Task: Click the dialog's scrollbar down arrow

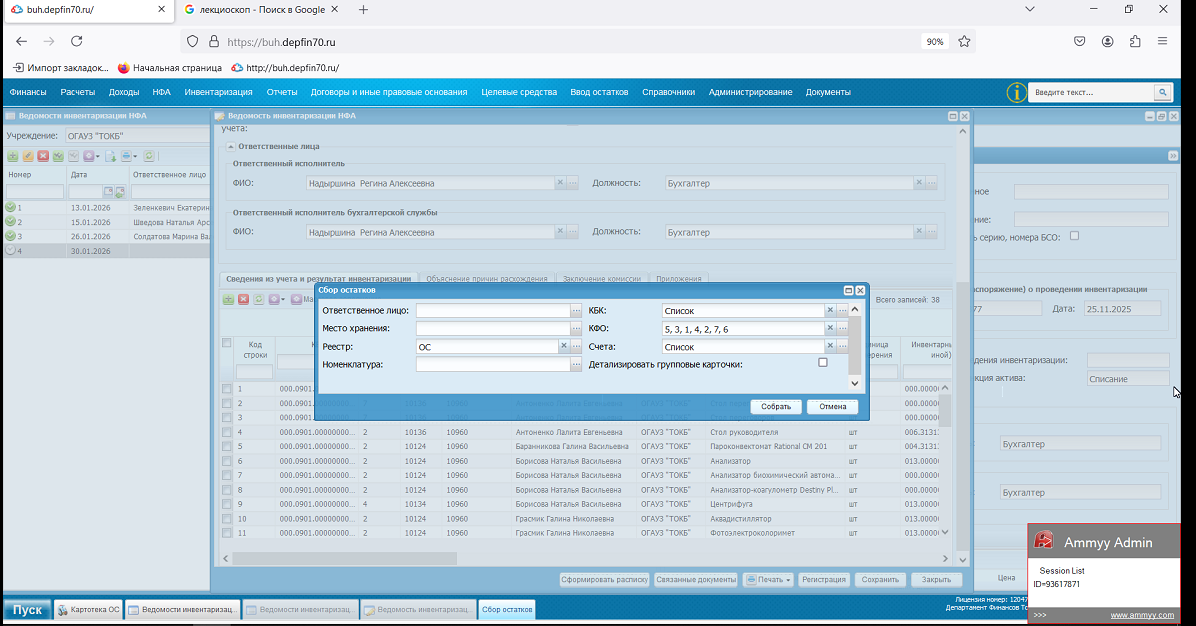Action: pos(854,384)
